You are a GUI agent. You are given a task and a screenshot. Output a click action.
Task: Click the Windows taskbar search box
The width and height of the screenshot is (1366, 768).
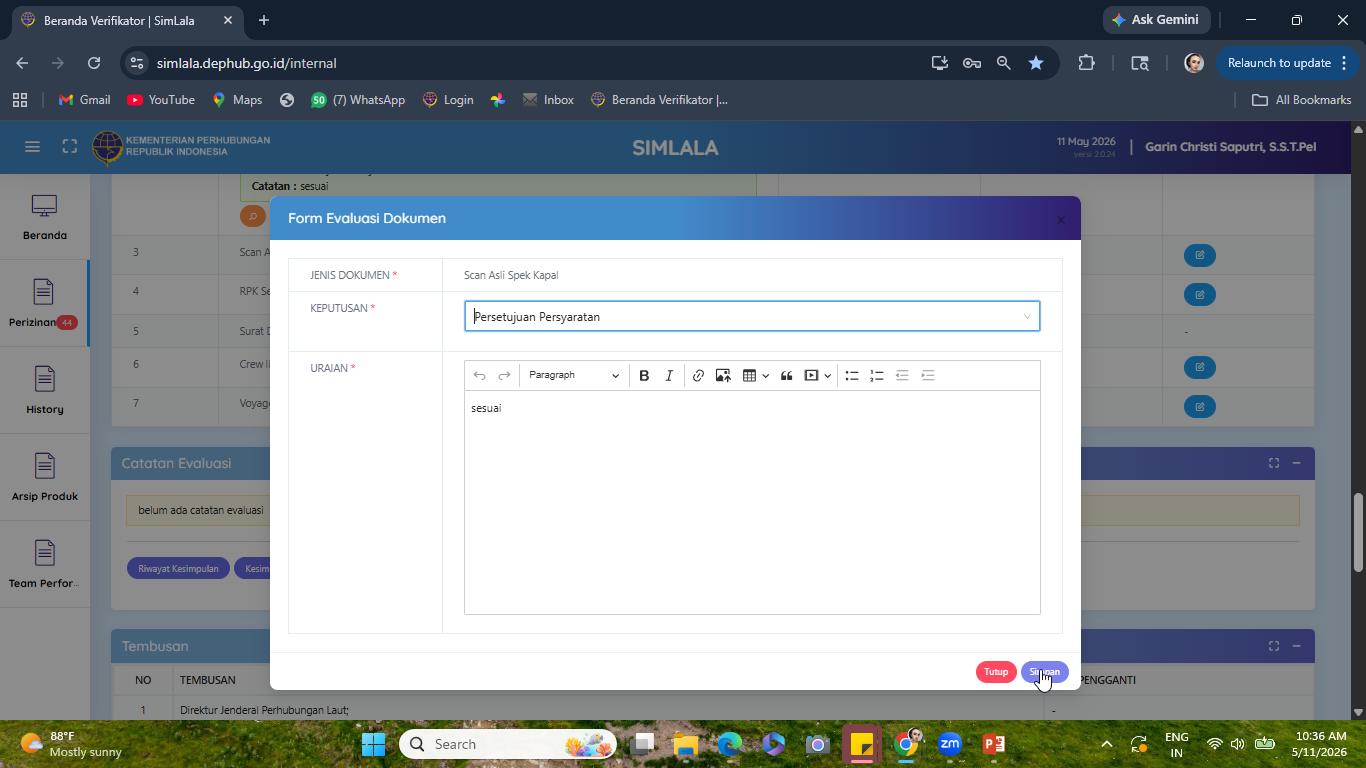508,744
